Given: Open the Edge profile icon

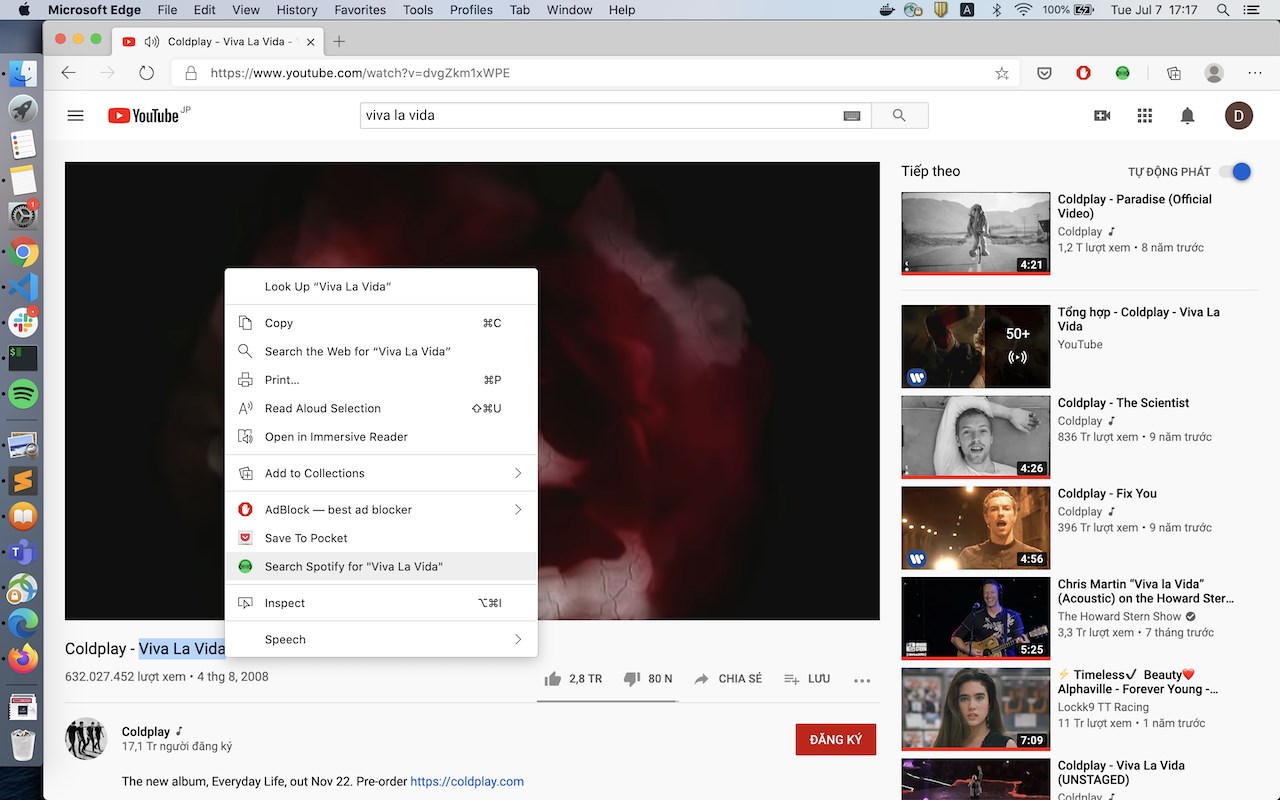Looking at the screenshot, I should point(1214,73).
